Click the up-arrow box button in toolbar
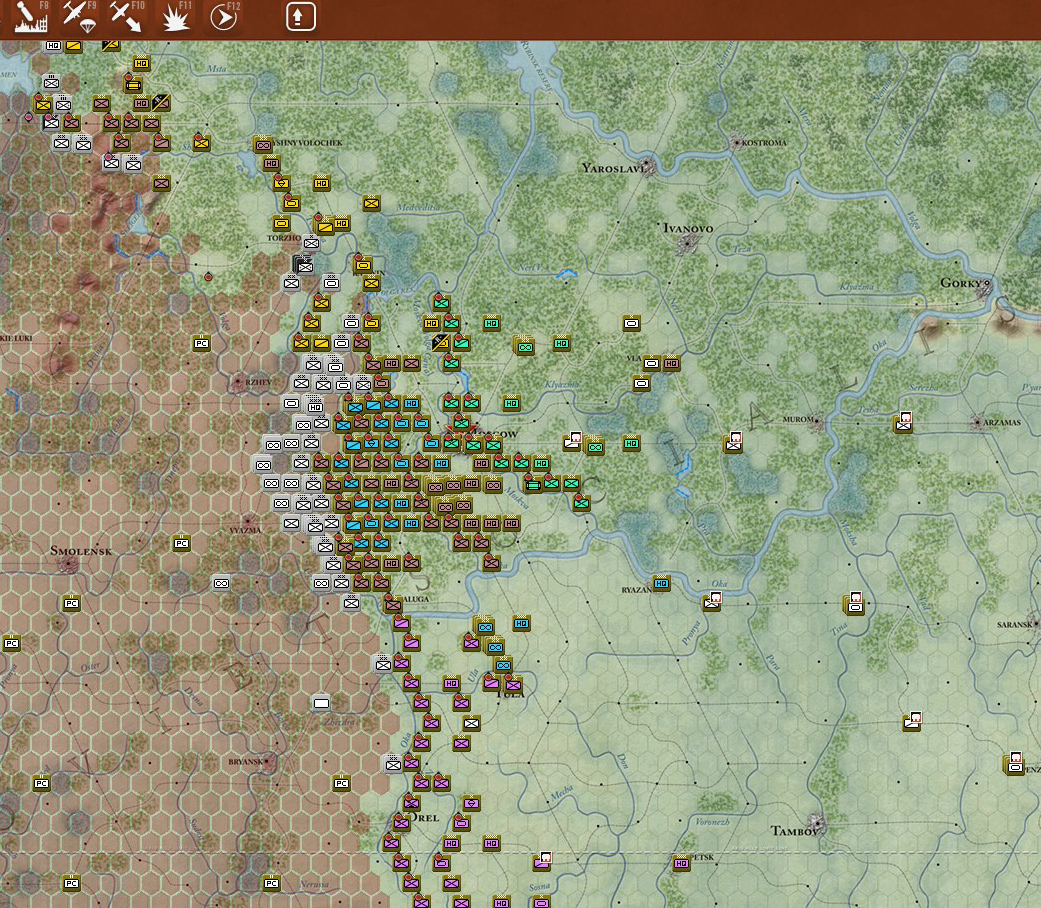 pyautogui.click(x=300, y=17)
